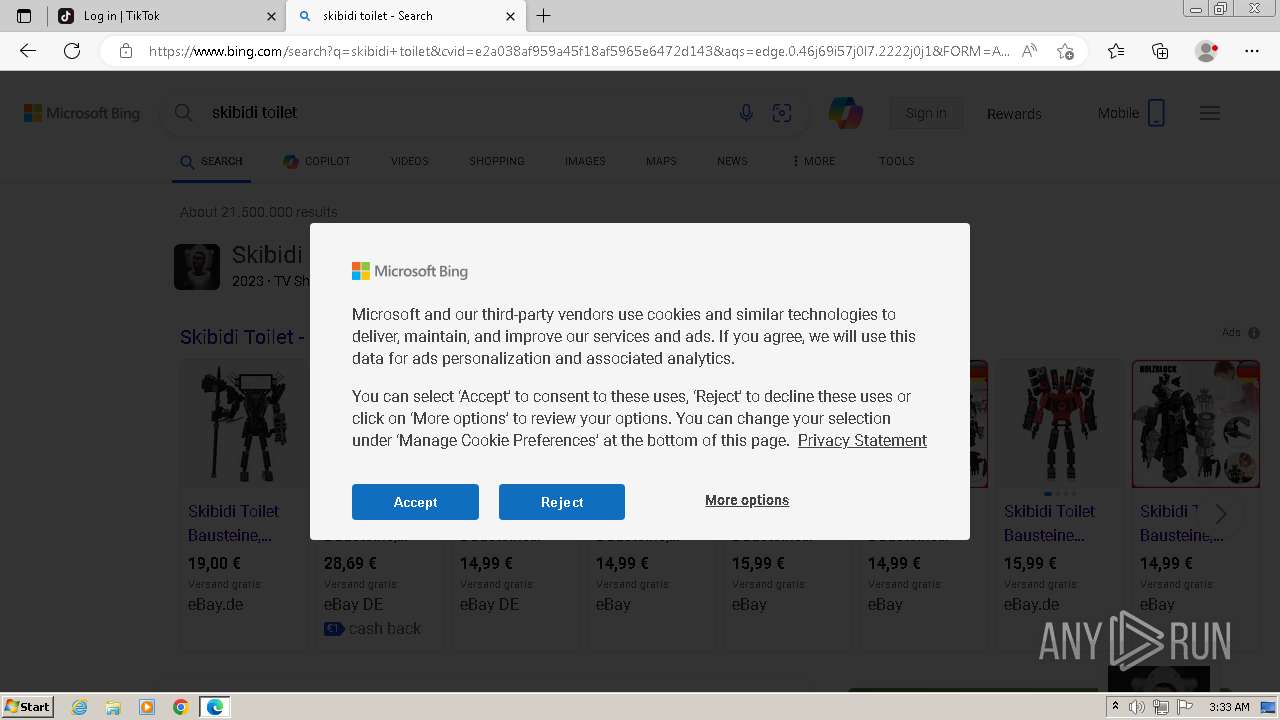The width and height of the screenshot is (1280, 720).
Task: Open Edge Settings and more menu
Action: point(1252,51)
